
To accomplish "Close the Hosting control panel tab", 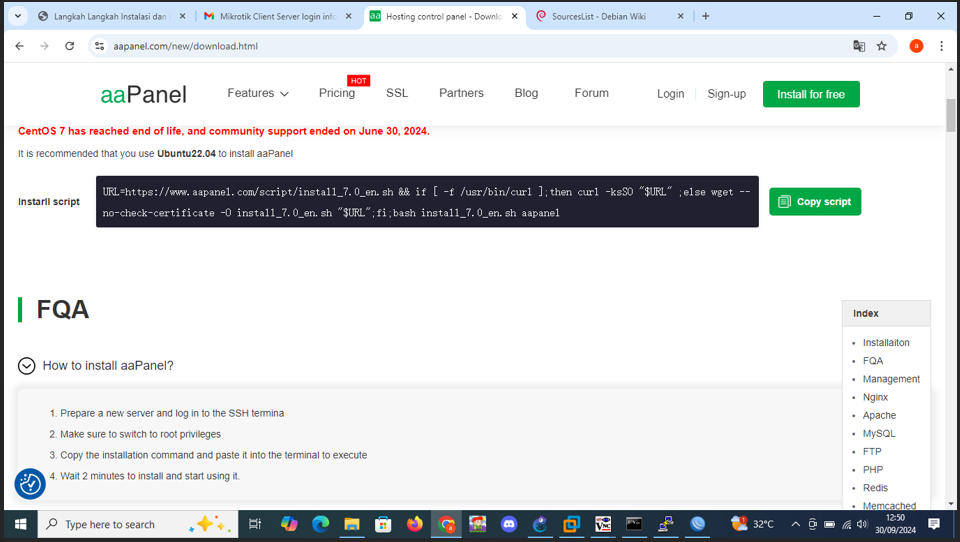I will click(514, 17).
